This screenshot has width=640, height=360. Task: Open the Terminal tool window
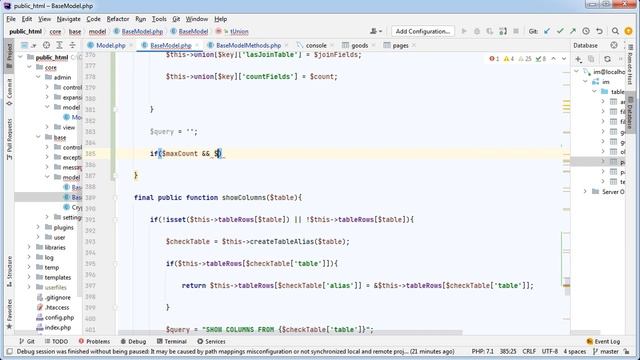click(171, 341)
